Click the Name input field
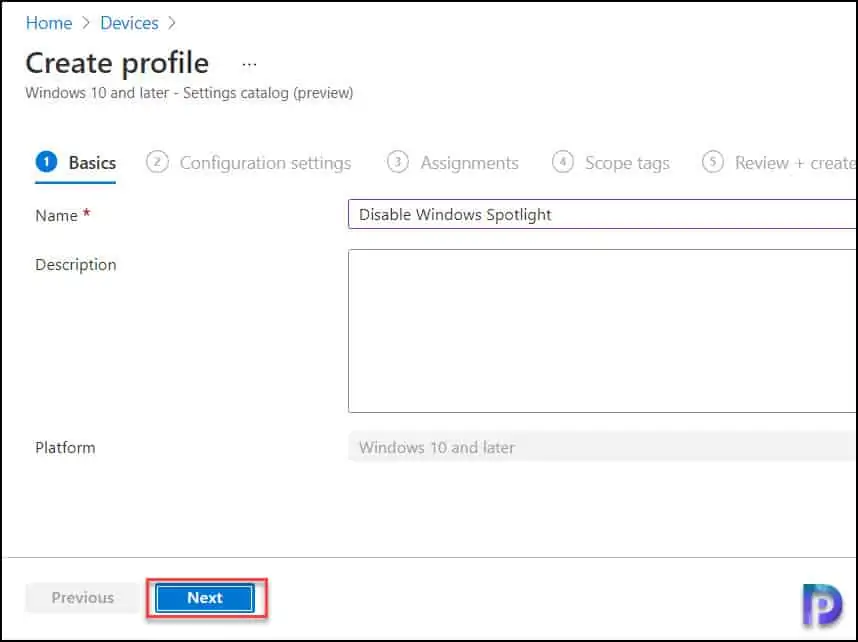This screenshot has height=642, width=858. pyautogui.click(x=602, y=214)
